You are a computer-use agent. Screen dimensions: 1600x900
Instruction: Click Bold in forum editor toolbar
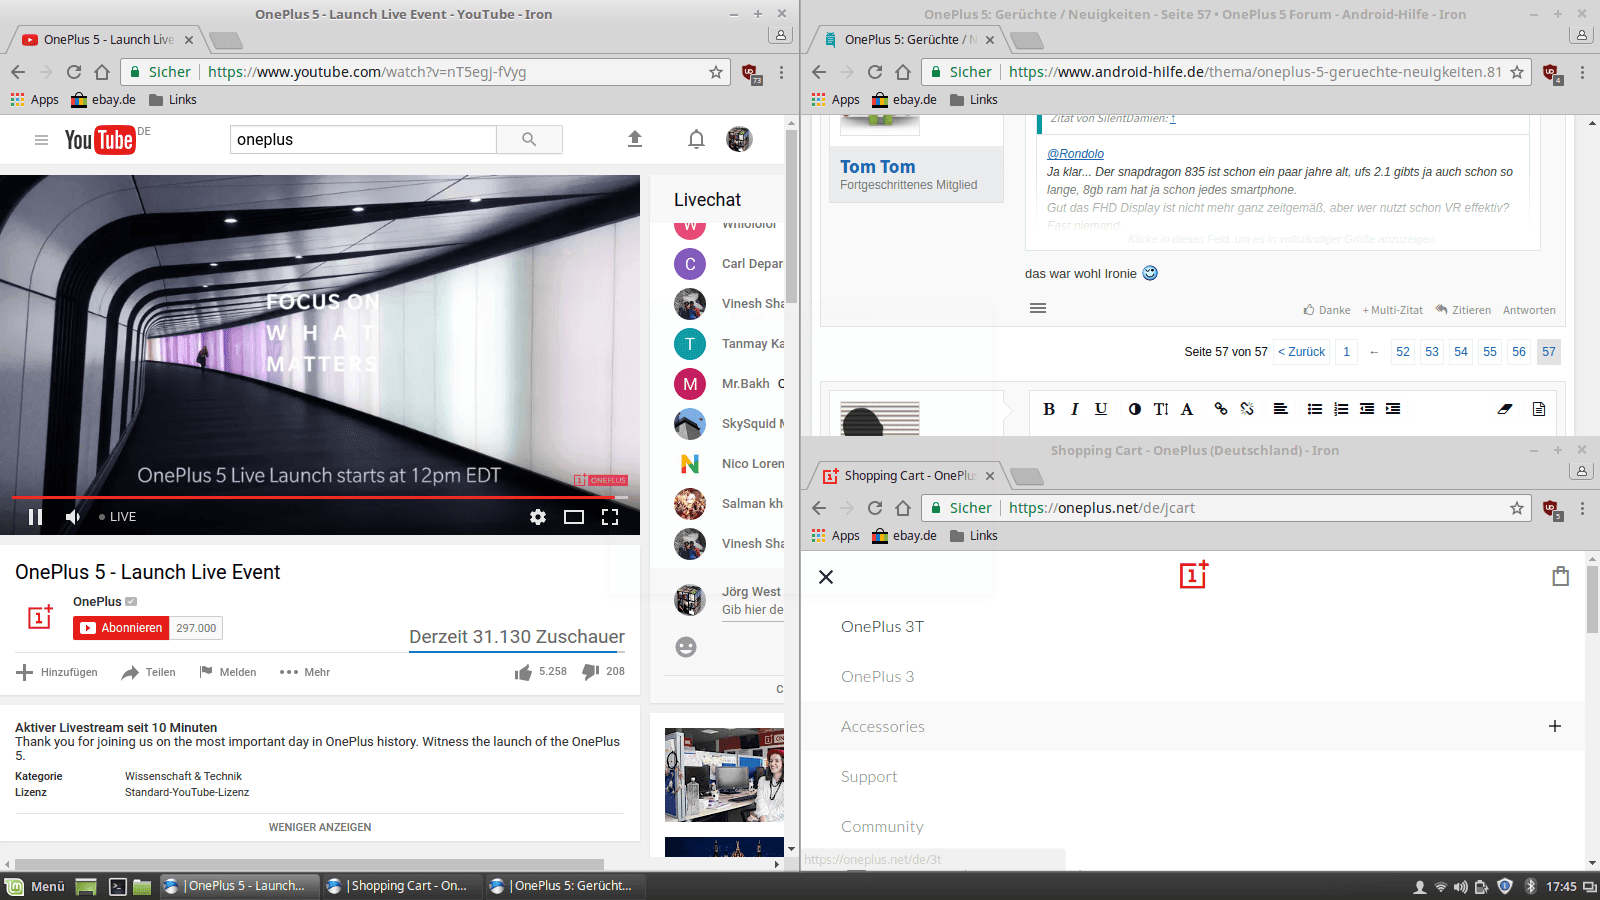click(1049, 409)
